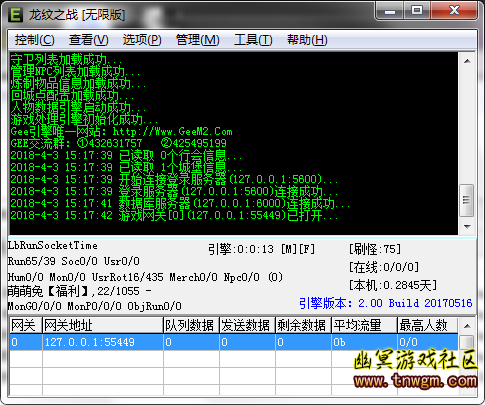The height and width of the screenshot is (405, 485).
Task: Open the 帮助(H) menu
Action: pyautogui.click(x=307, y=40)
